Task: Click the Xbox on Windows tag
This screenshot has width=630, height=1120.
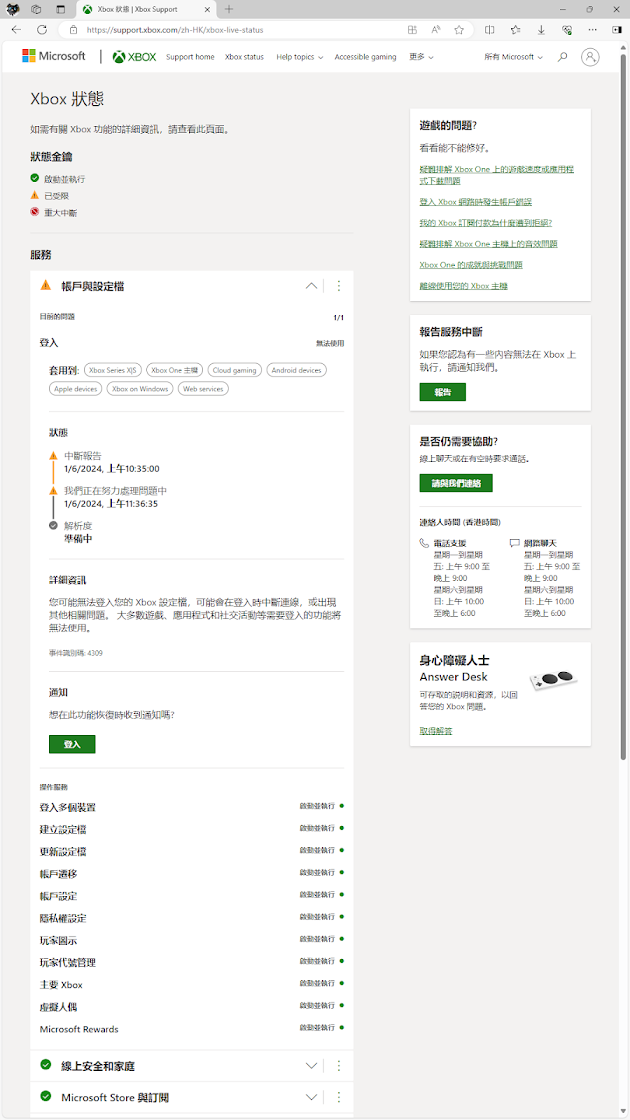Action: 140,389
